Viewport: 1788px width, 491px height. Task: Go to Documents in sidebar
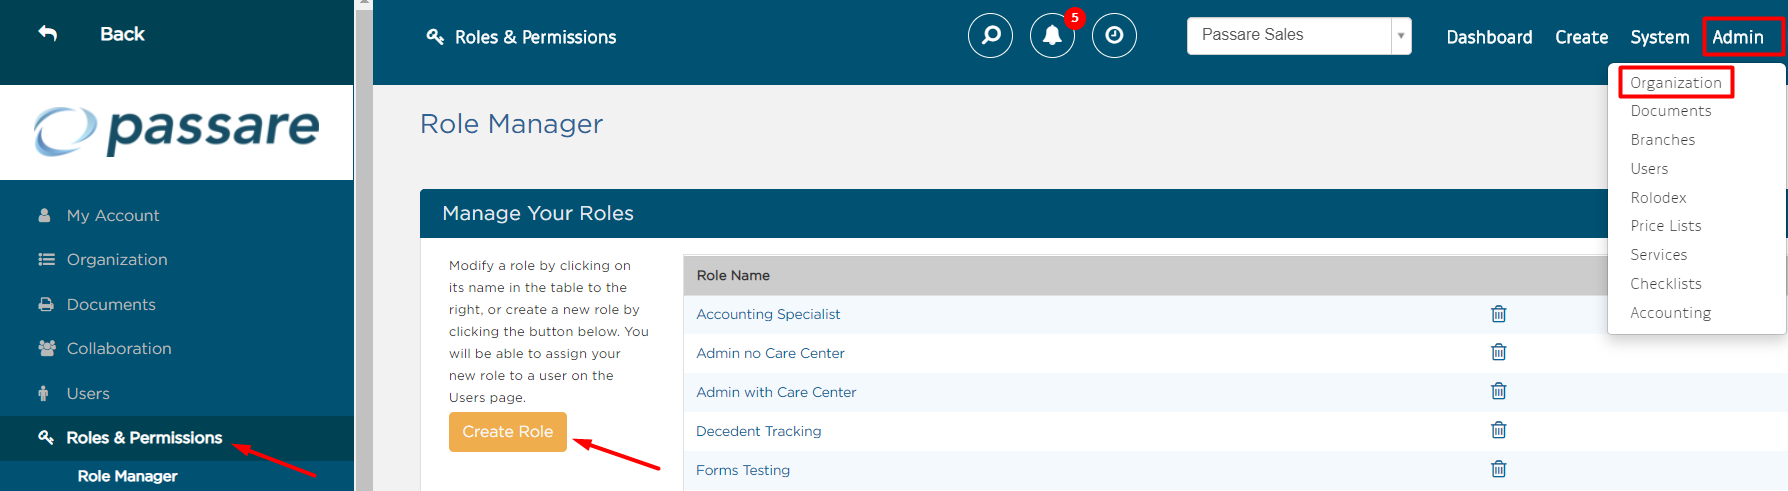coord(111,304)
